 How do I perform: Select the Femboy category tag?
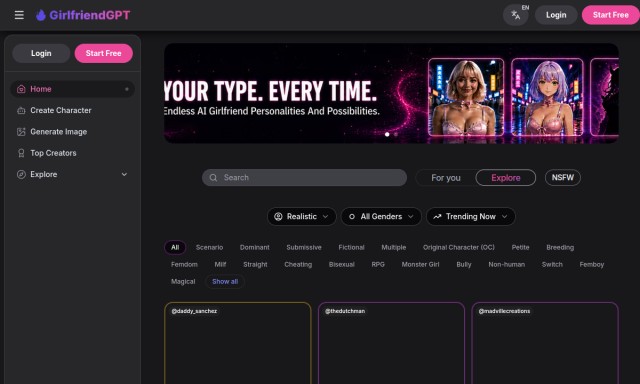[x=592, y=264]
